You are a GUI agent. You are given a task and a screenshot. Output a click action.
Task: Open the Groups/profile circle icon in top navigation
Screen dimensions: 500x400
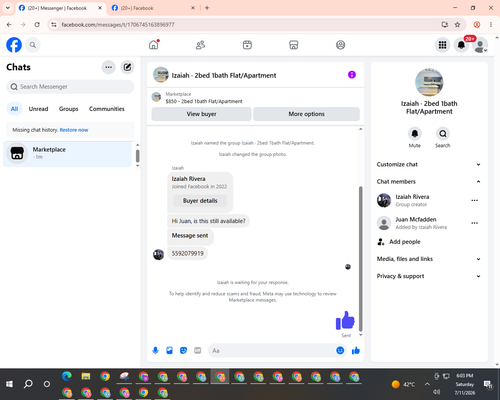[x=340, y=45]
